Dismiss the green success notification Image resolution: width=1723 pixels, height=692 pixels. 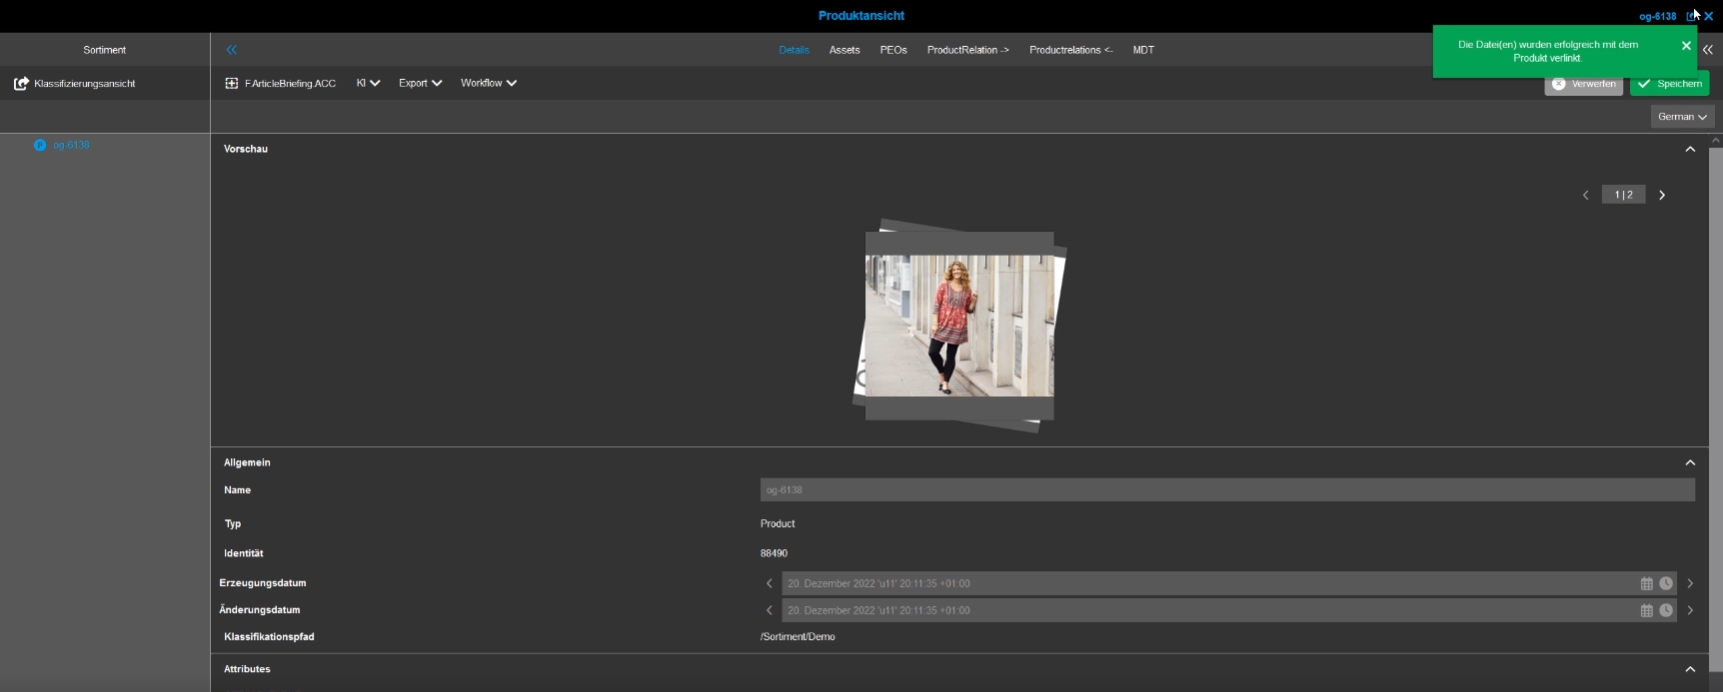[x=1686, y=46]
